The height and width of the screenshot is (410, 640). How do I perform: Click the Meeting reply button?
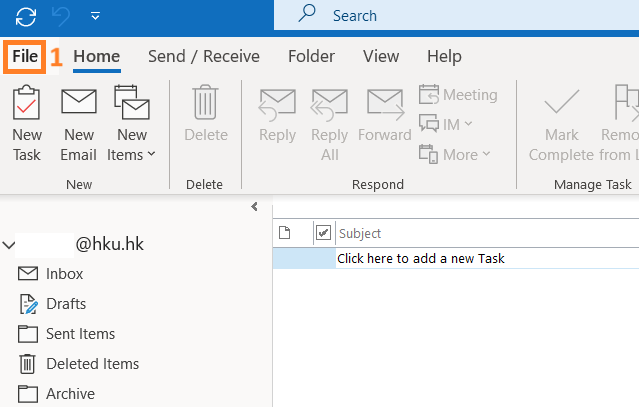click(458, 95)
